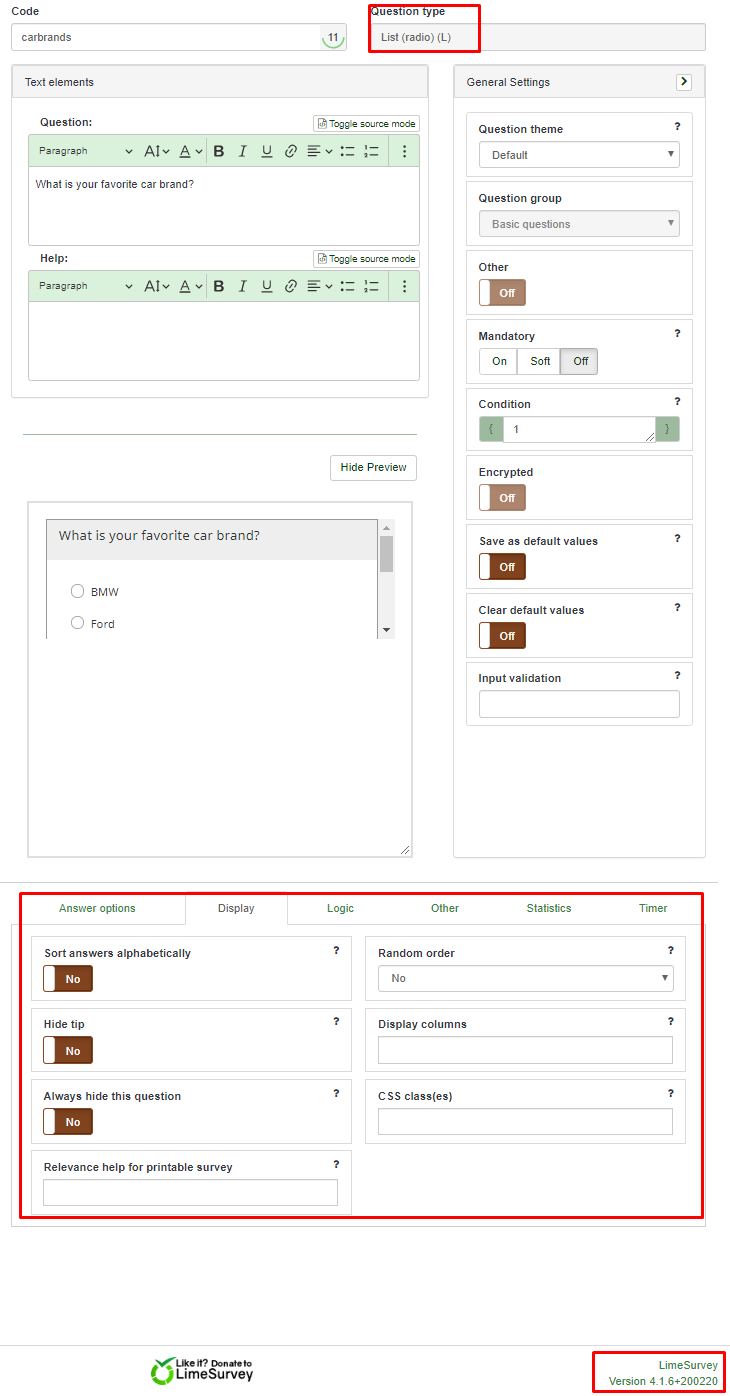Toggle Clear default values switch
Image resolution: width=730 pixels, height=1396 pixels.
coord(502,636)
